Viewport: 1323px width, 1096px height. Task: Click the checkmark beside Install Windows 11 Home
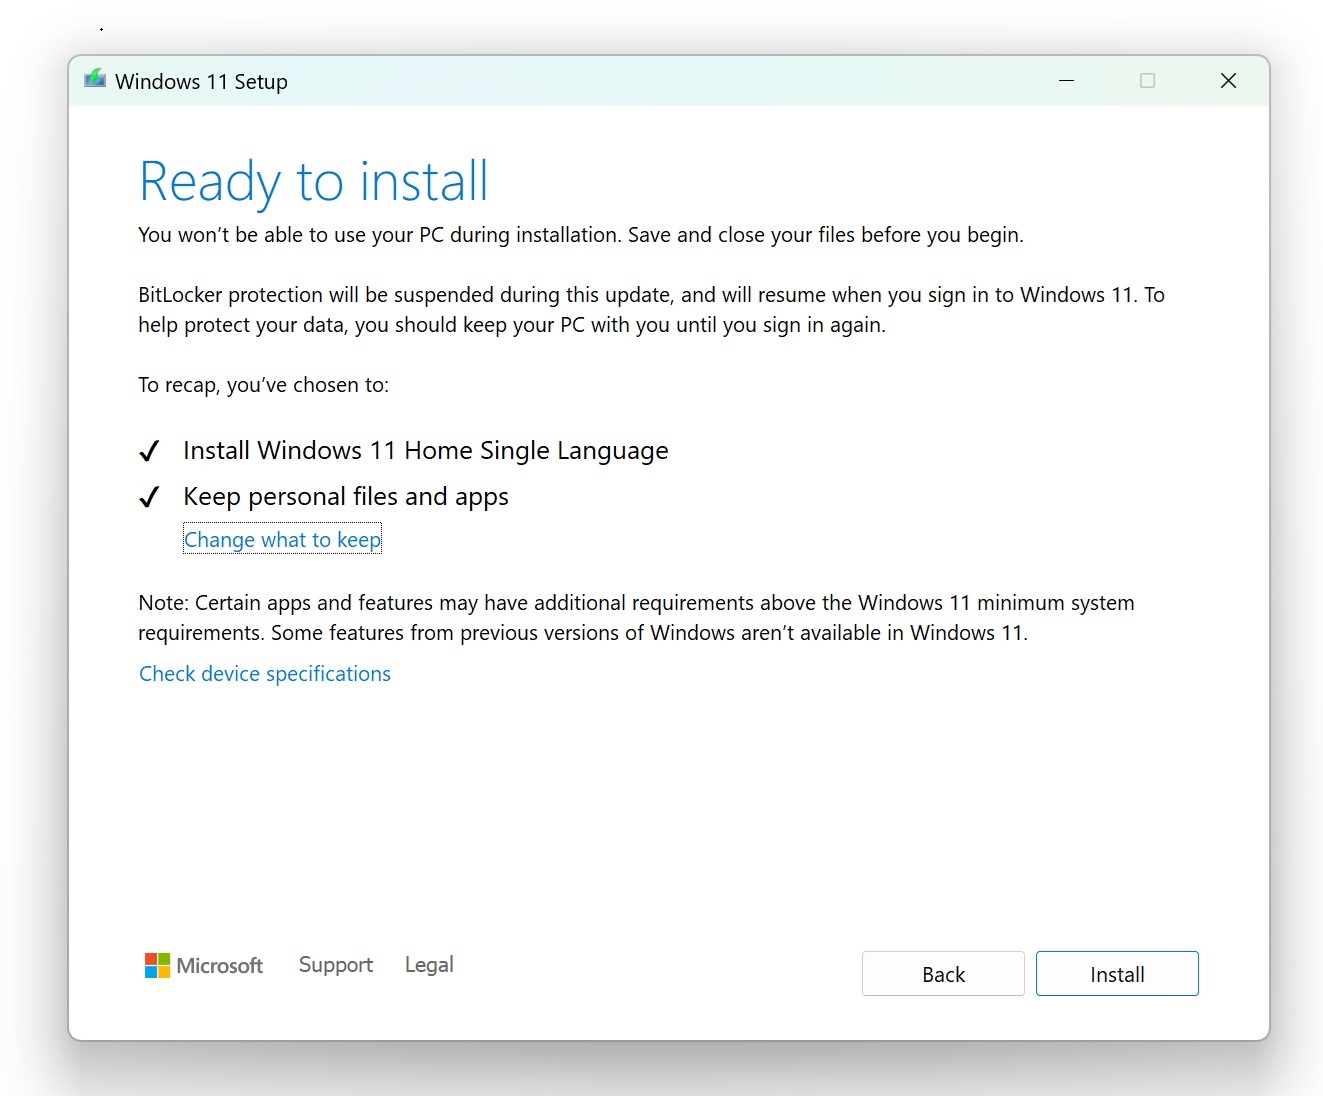point(149,450)
